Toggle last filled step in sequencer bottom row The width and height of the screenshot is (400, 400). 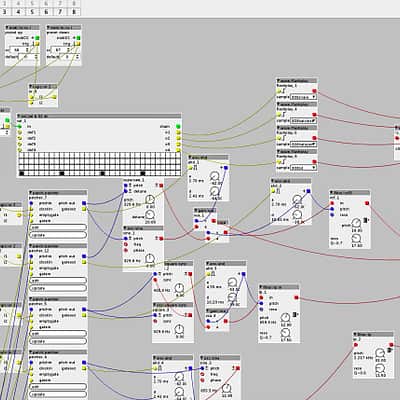[143, 173]
